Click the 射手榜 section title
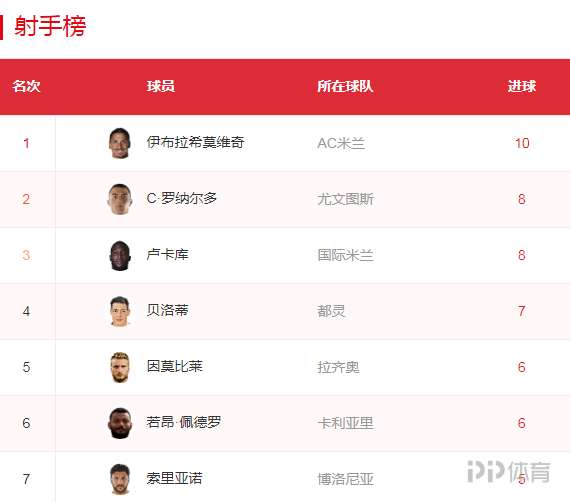570x502 pixels. click(50, 26)
